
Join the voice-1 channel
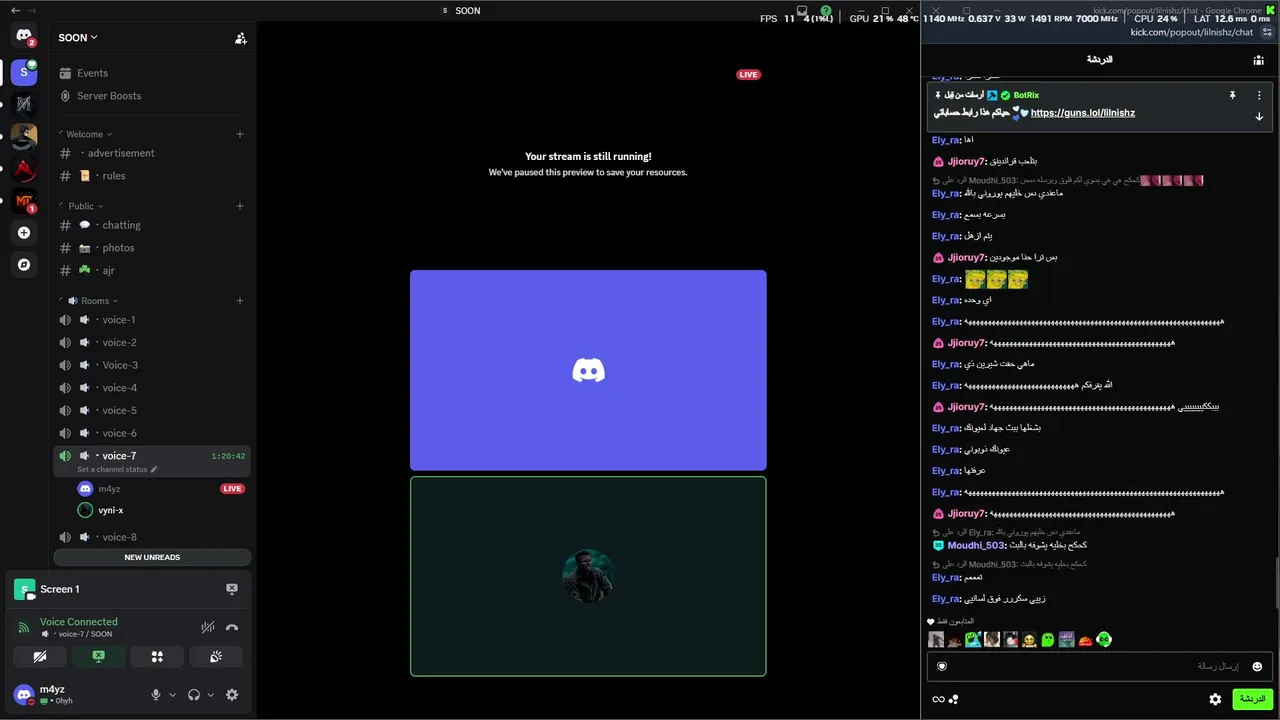coord(152,320)
